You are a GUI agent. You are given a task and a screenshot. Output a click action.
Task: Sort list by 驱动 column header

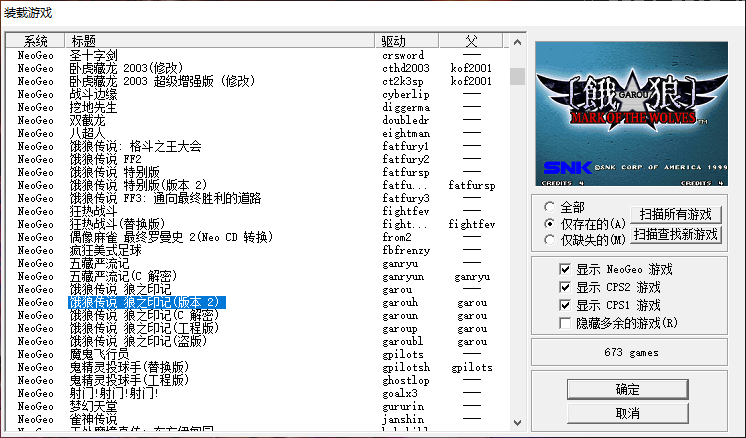(x=407, y=41)
